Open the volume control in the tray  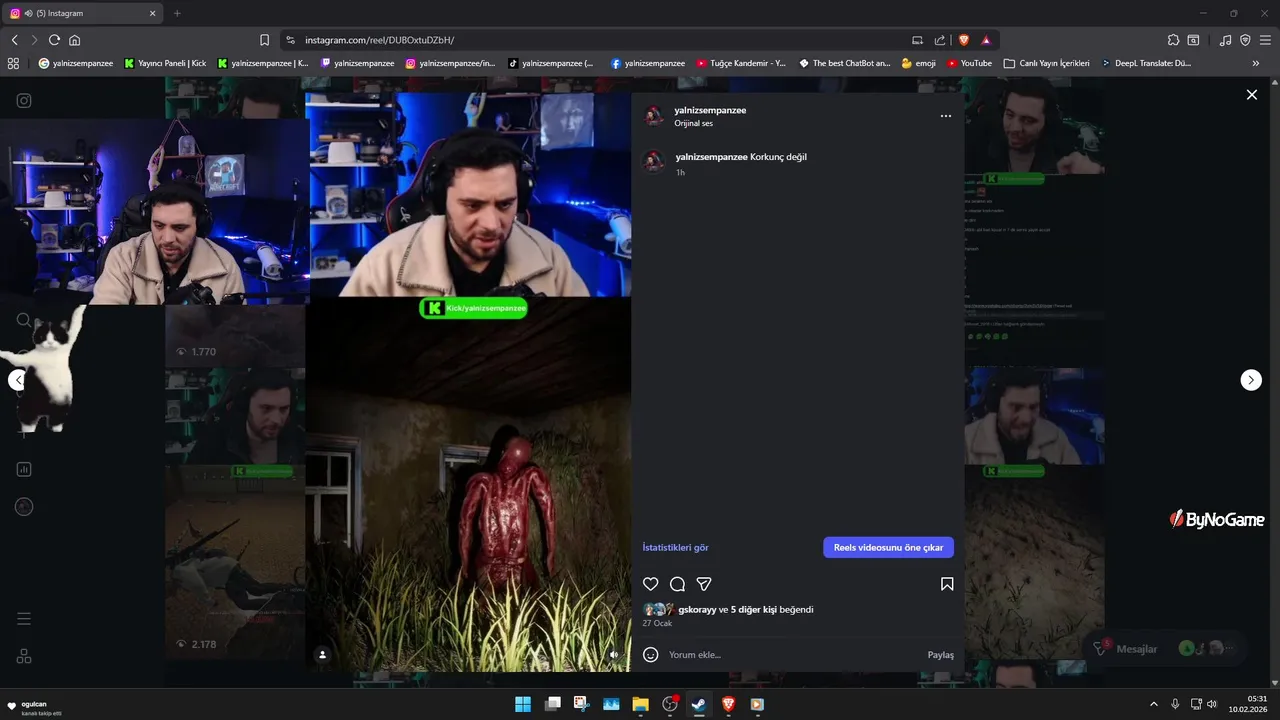coord(1212,704)
